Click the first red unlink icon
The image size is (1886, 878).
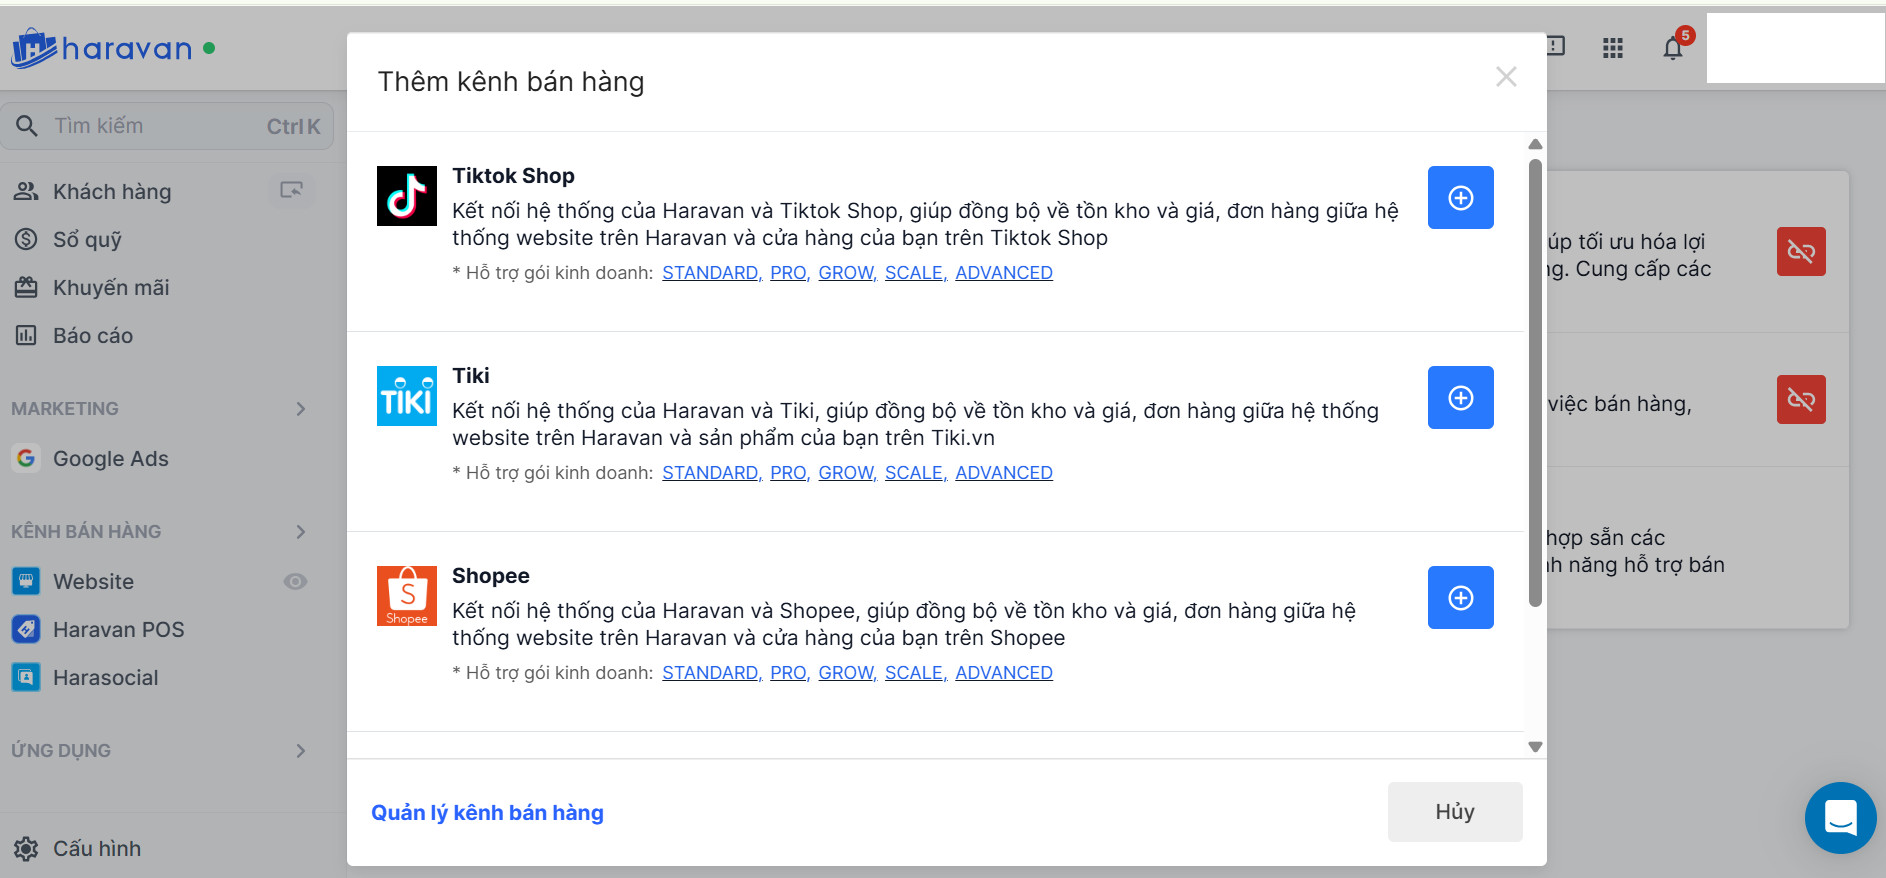point(1801,251)
